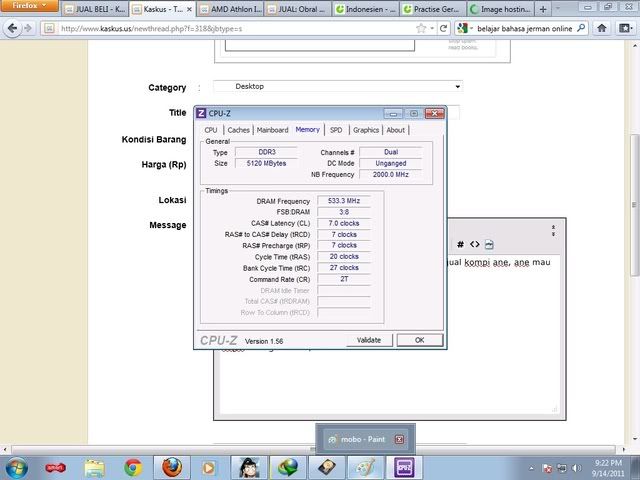Click the horizontal scrollbar at page bottom
This screenshot has width=640, height=480.
tap(313, 449)
